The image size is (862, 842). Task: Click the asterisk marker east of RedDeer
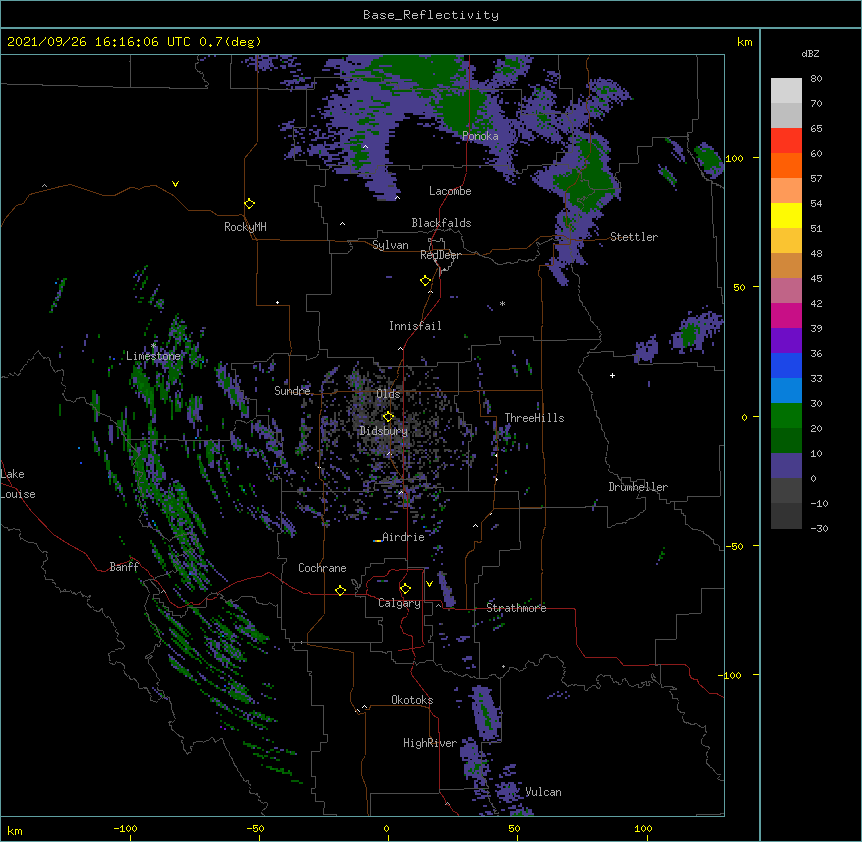click(x=502, y=303)
